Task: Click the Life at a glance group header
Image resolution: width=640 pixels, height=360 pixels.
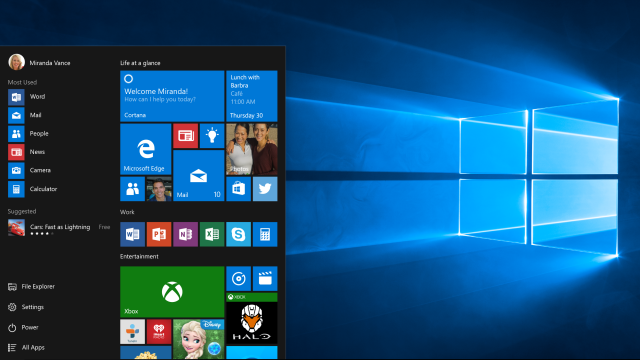Action: pyautogui.click(x=140, y=63)
